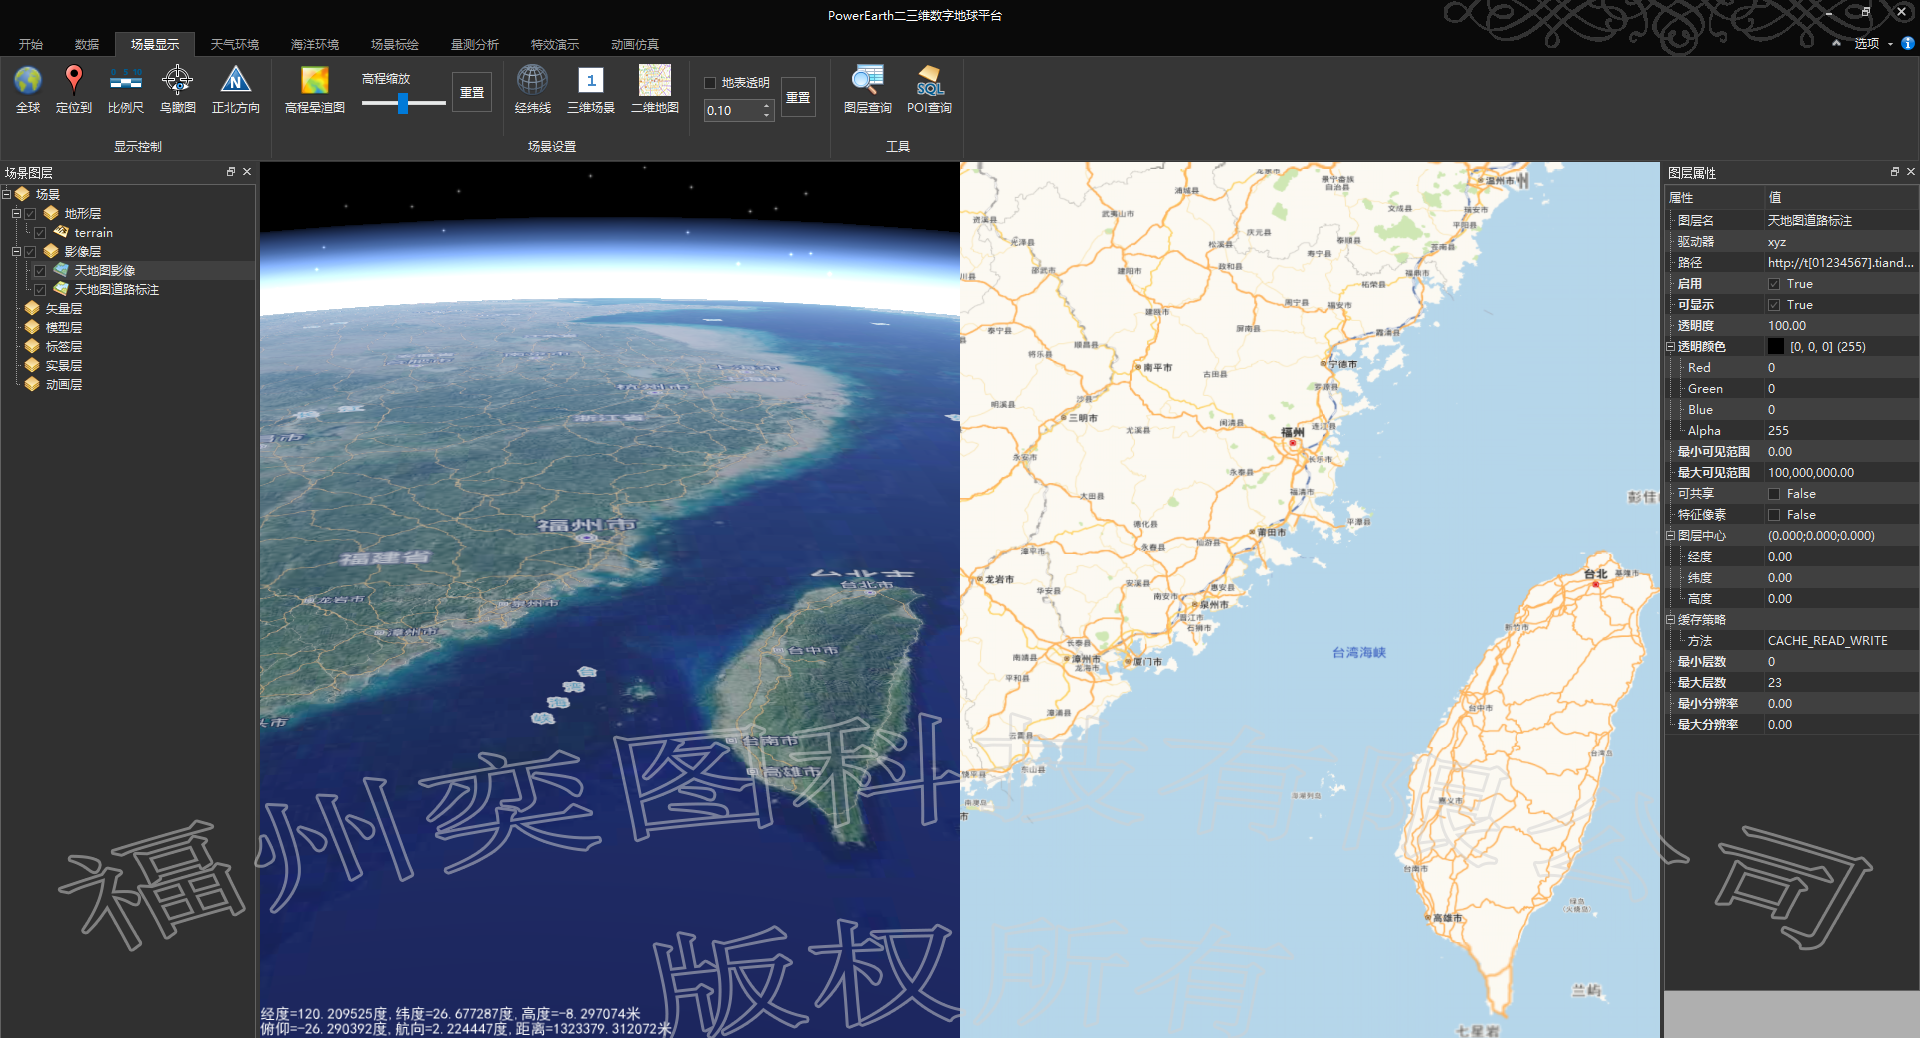Close the 图层属性 panel
The width and height of the screenshot is (1920, 1038).
[x=1910, y=172]
